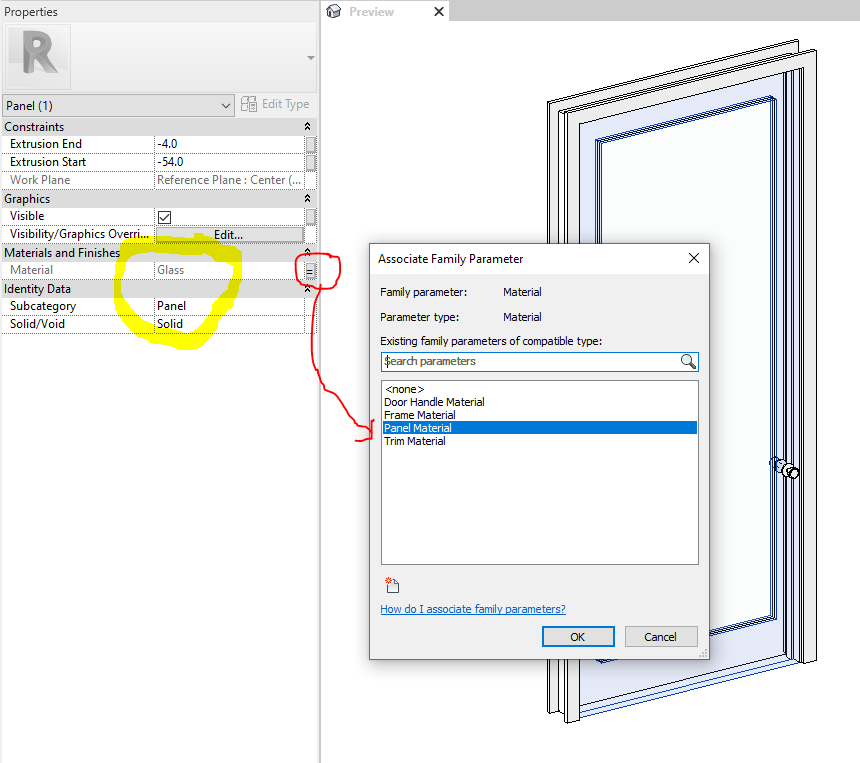The image size is (860, 763).
Task: Open 'How do I associate family parameters?' link
Action: (x=473, y=609)
